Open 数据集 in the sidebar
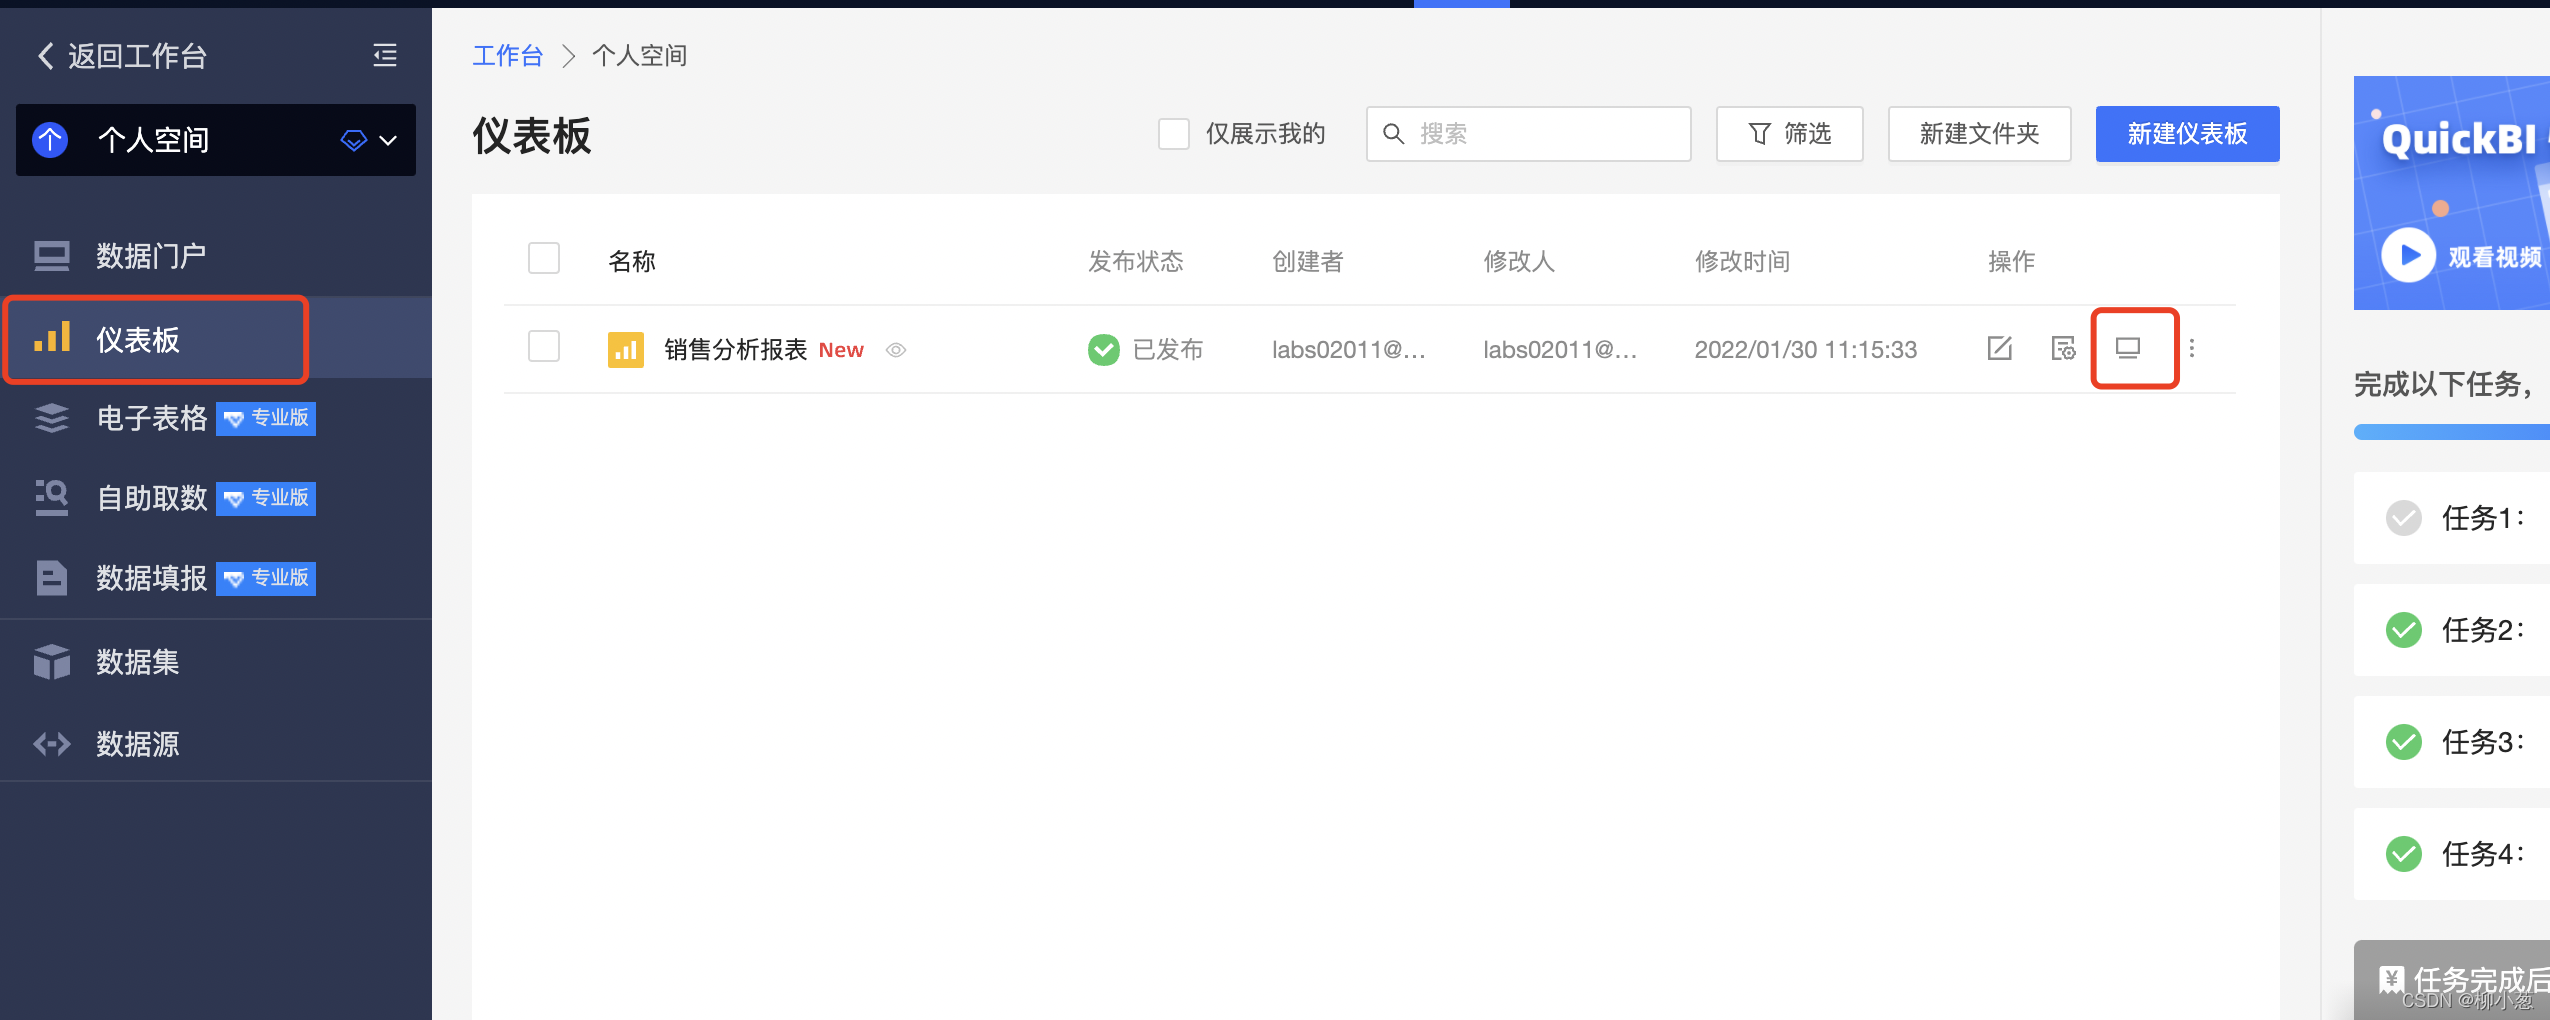The image size is (2550, 1020). click(216, 662)
